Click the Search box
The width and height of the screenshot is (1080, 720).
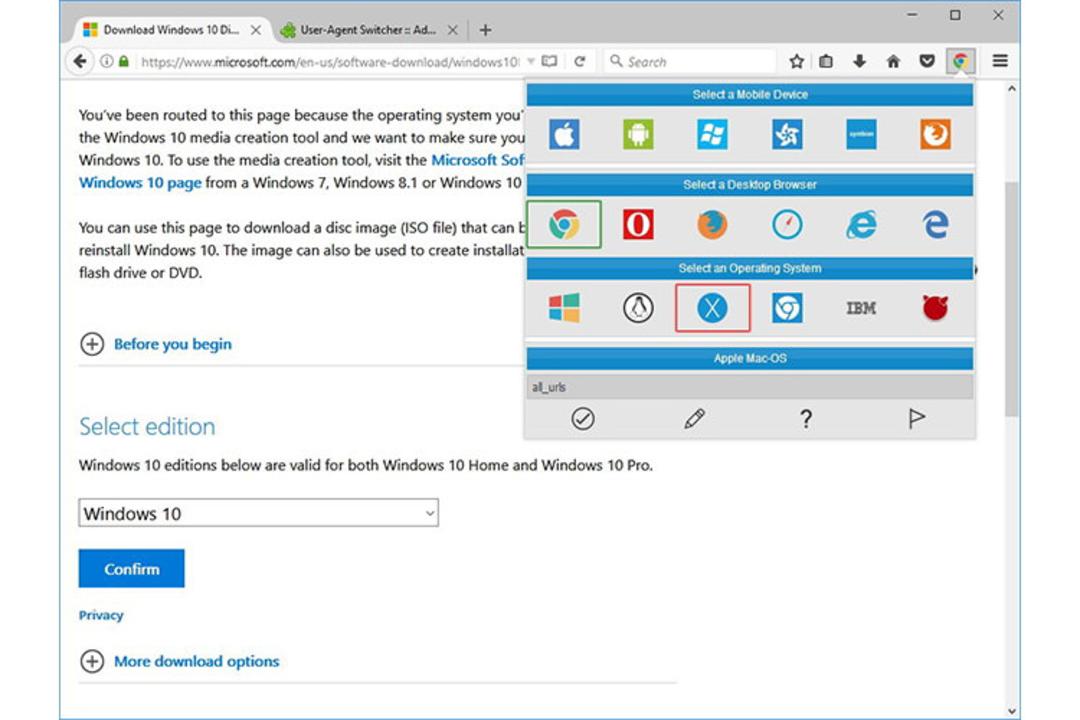[x=689, y=62]
